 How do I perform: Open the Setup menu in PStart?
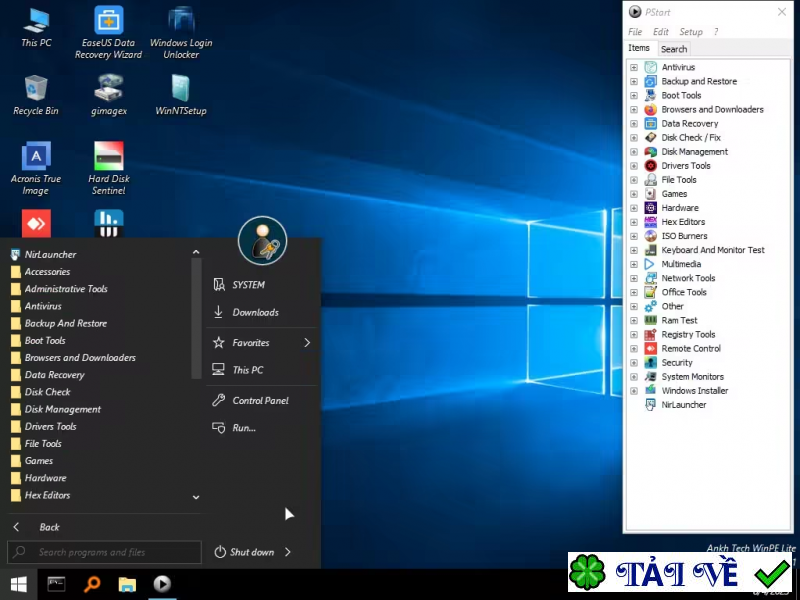tap(691, 32)
